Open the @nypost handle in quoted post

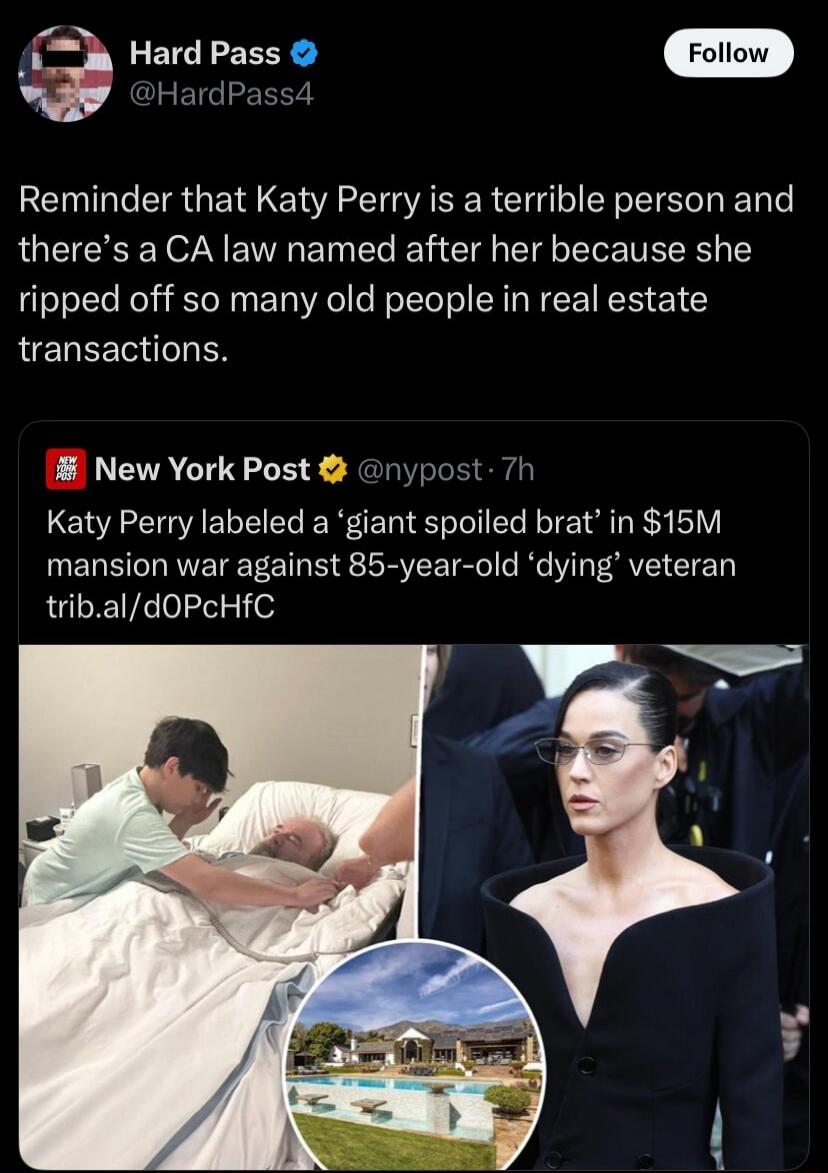point(419,470)
